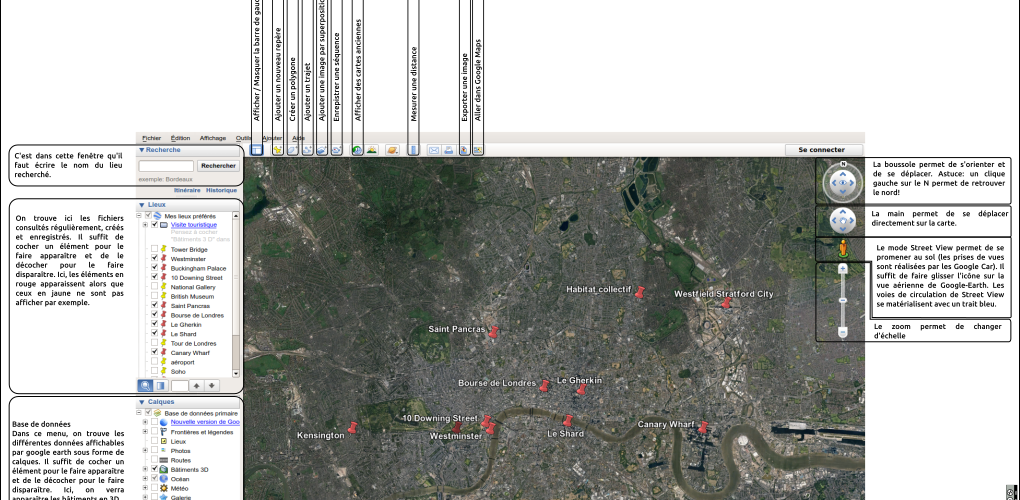Select the add image overlay toolbar icon
The height and width of the screenshot is (500, 1020).
click(x=322, y=150)
